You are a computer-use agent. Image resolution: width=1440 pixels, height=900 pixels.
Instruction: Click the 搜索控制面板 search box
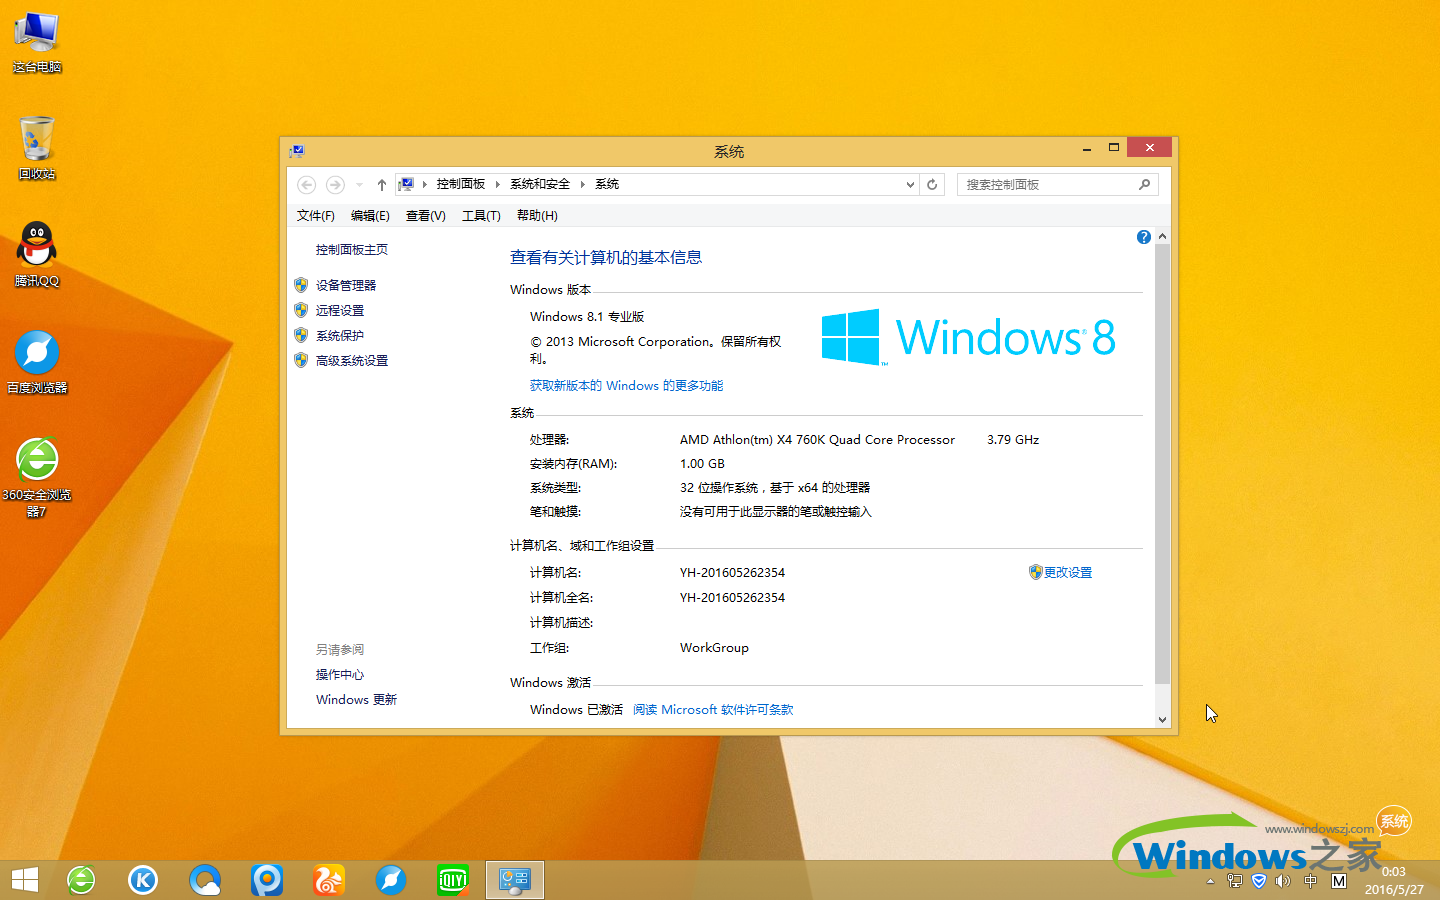tap(1050, 184)
